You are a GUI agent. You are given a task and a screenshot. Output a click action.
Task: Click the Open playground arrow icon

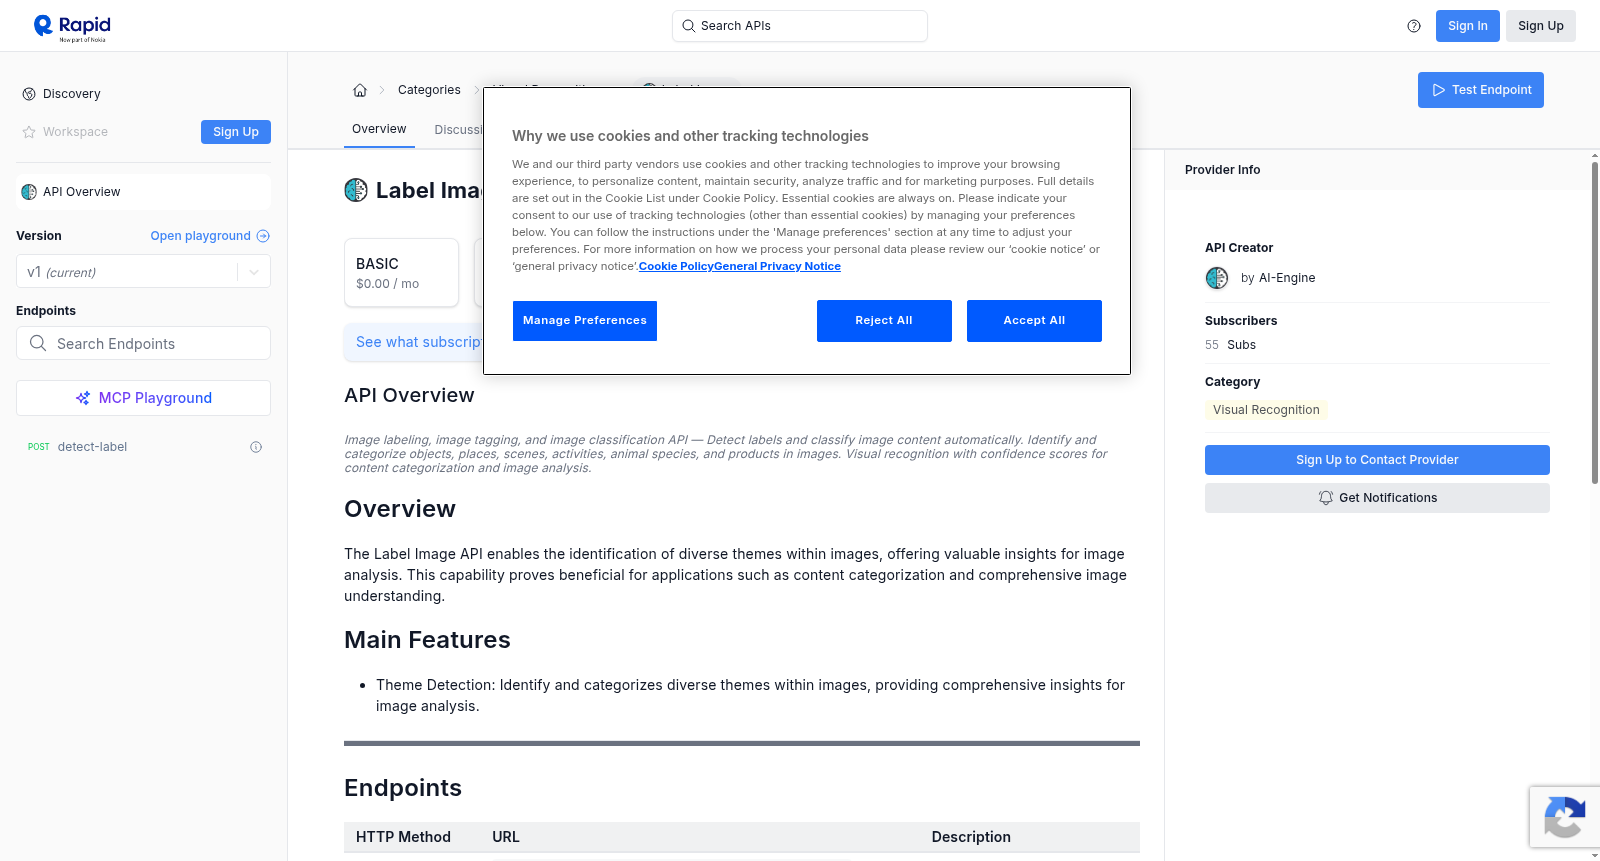[x=263, y=236]
